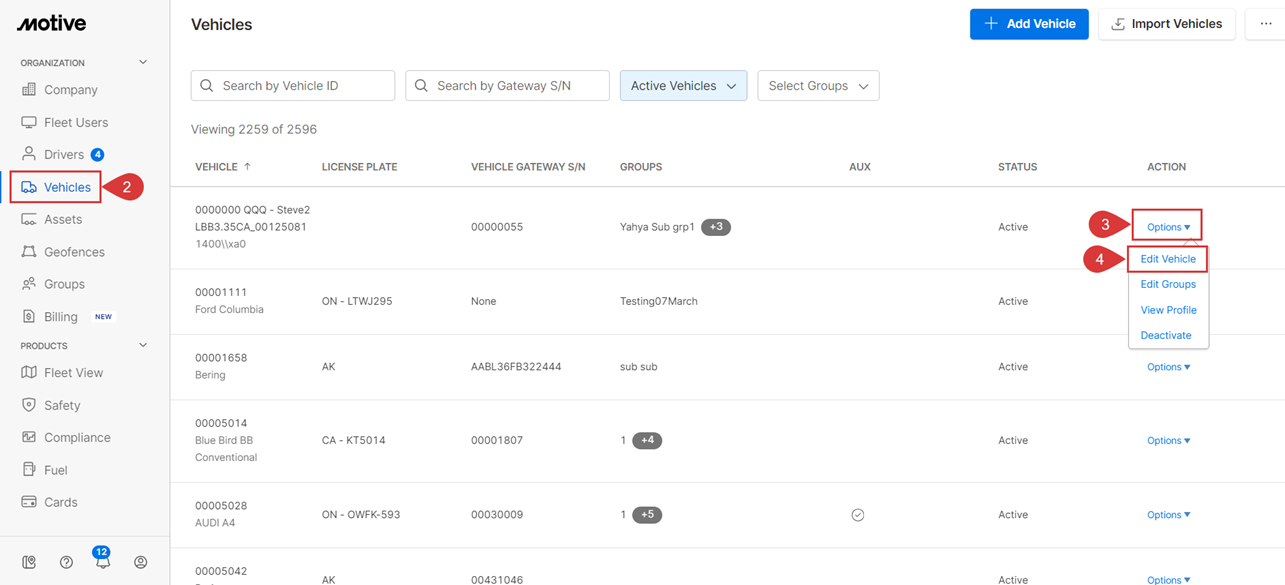This screenshot has height=585, width=1285.
Task: Open notifications showing 12 alerts
Action: coord(102,562)
